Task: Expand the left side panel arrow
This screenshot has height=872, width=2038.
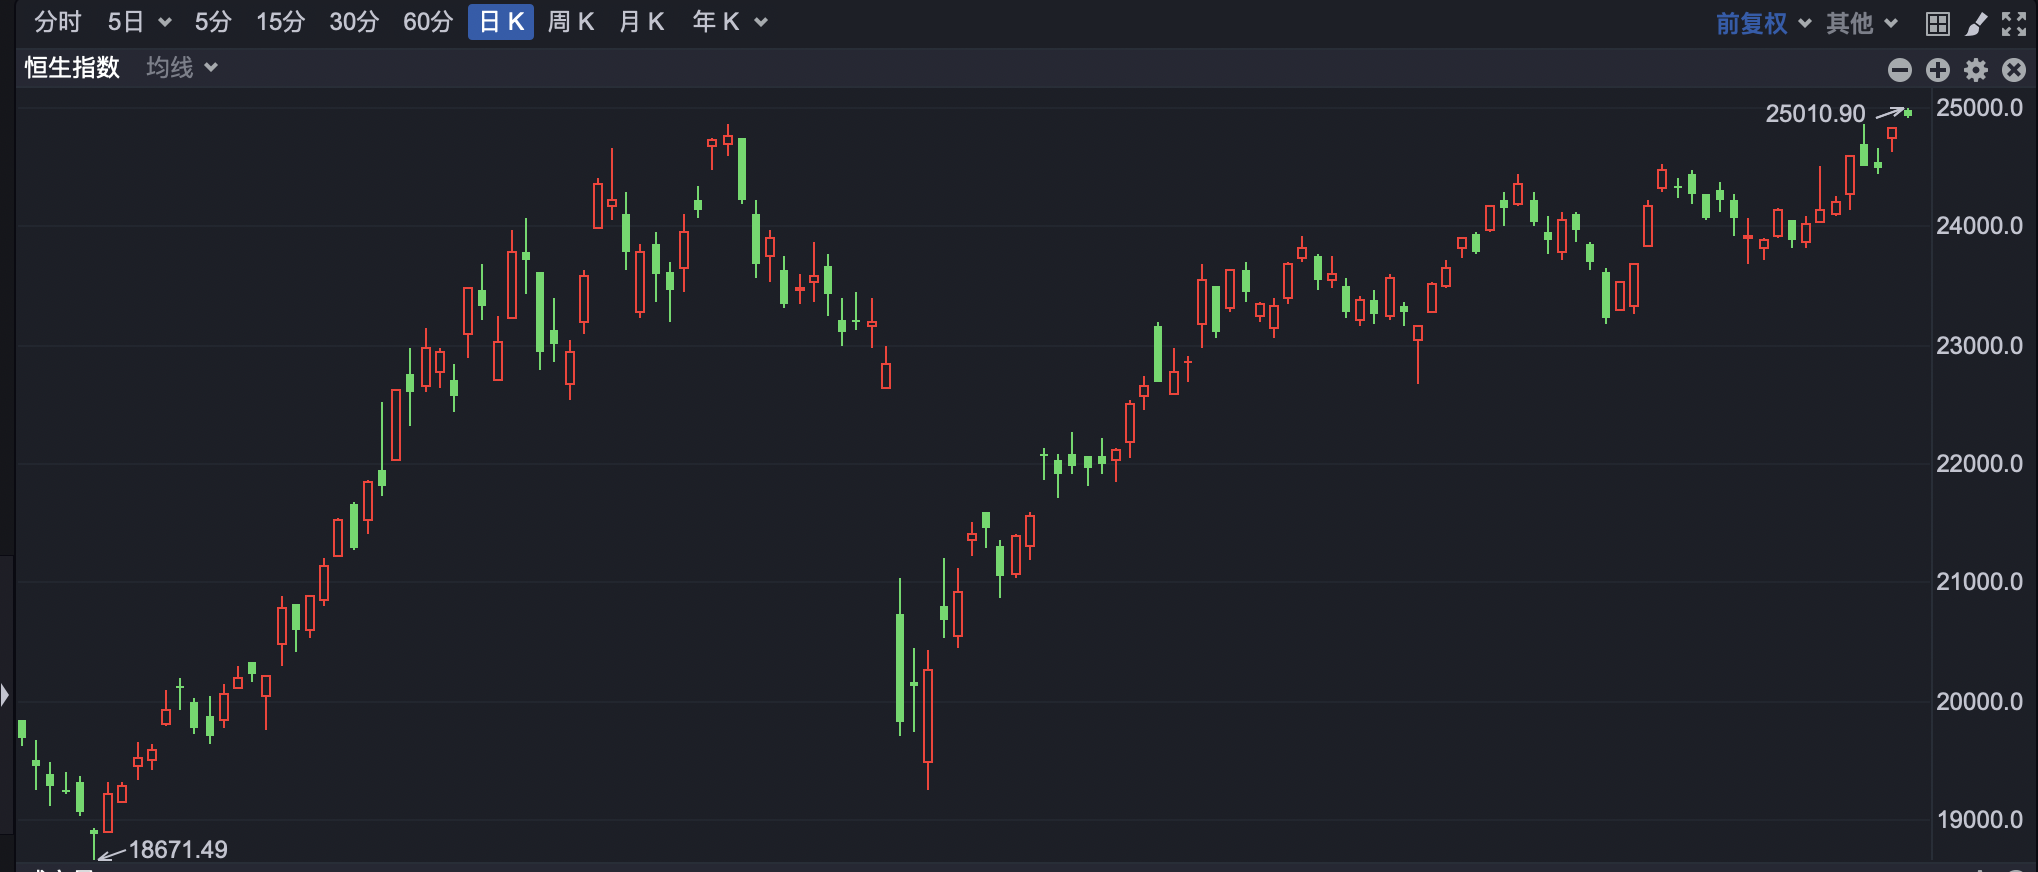Action: (x=5, y=694)
